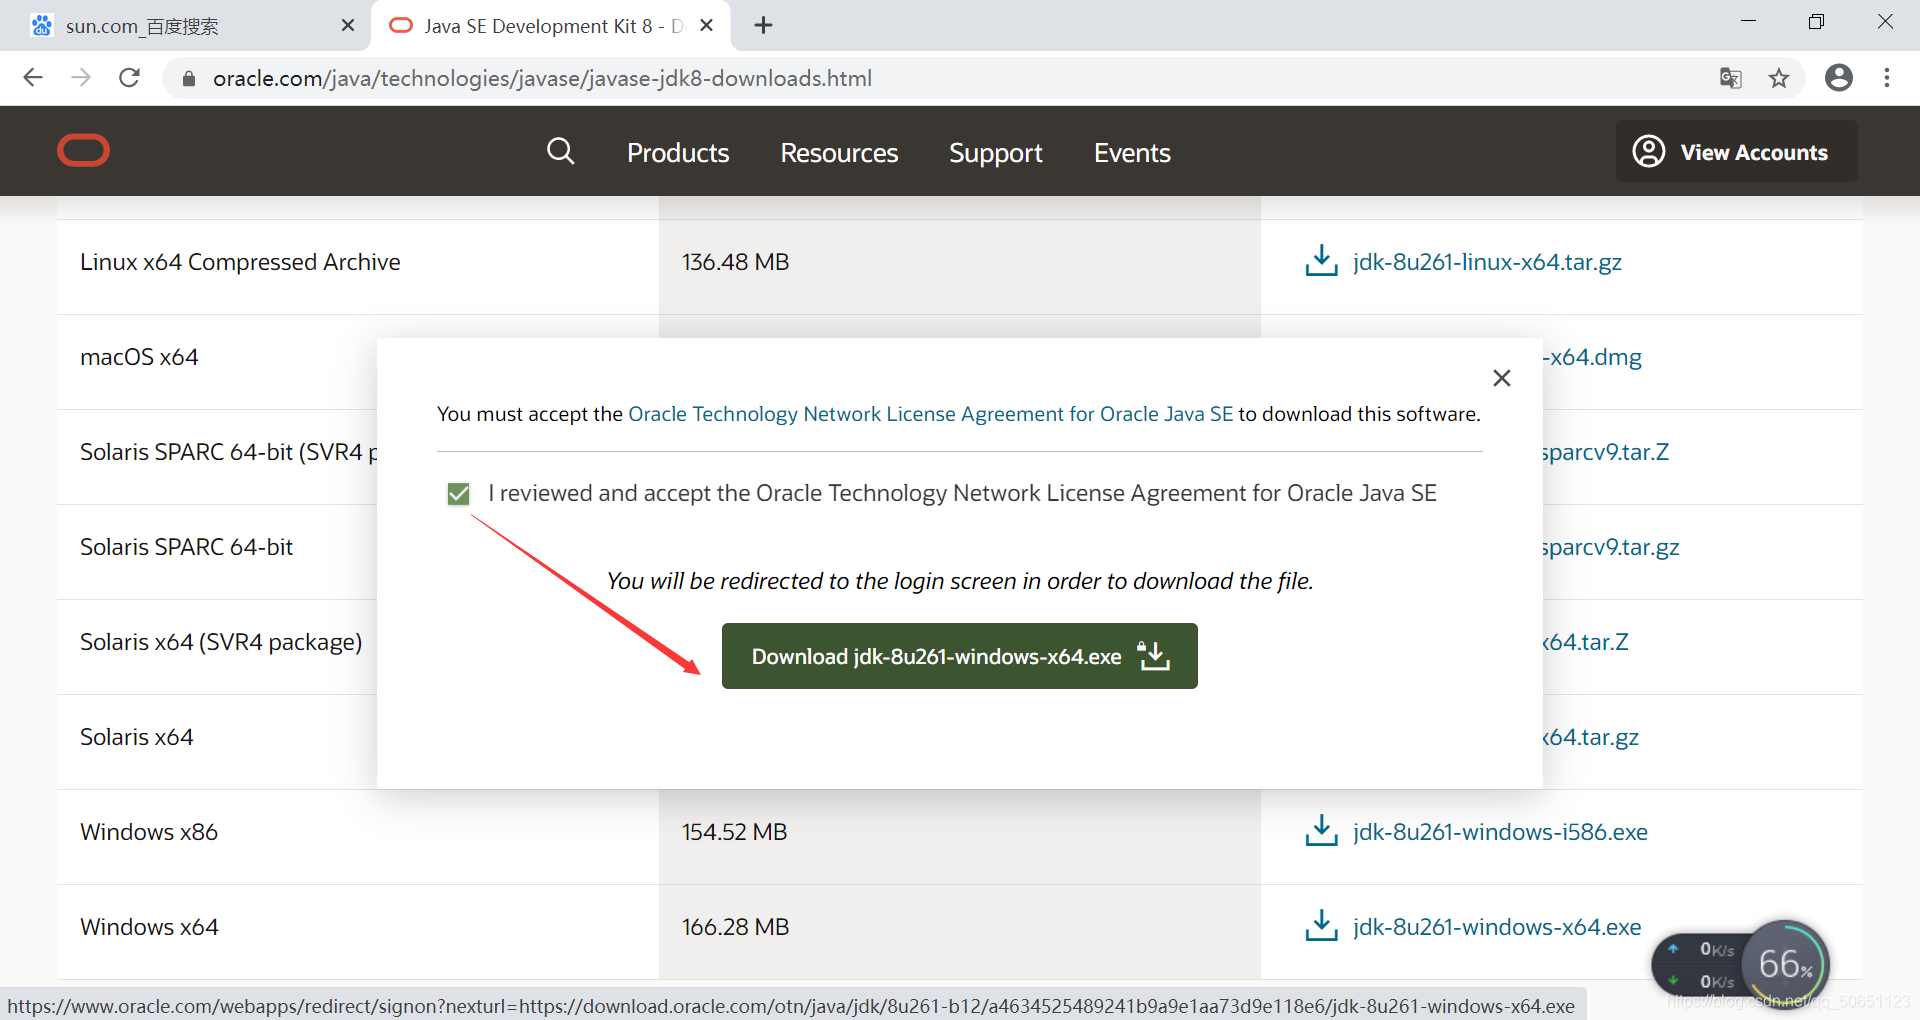Click the macOS x64.dmg download link
1920x1020 pixels.
(x=1593, y=357)
